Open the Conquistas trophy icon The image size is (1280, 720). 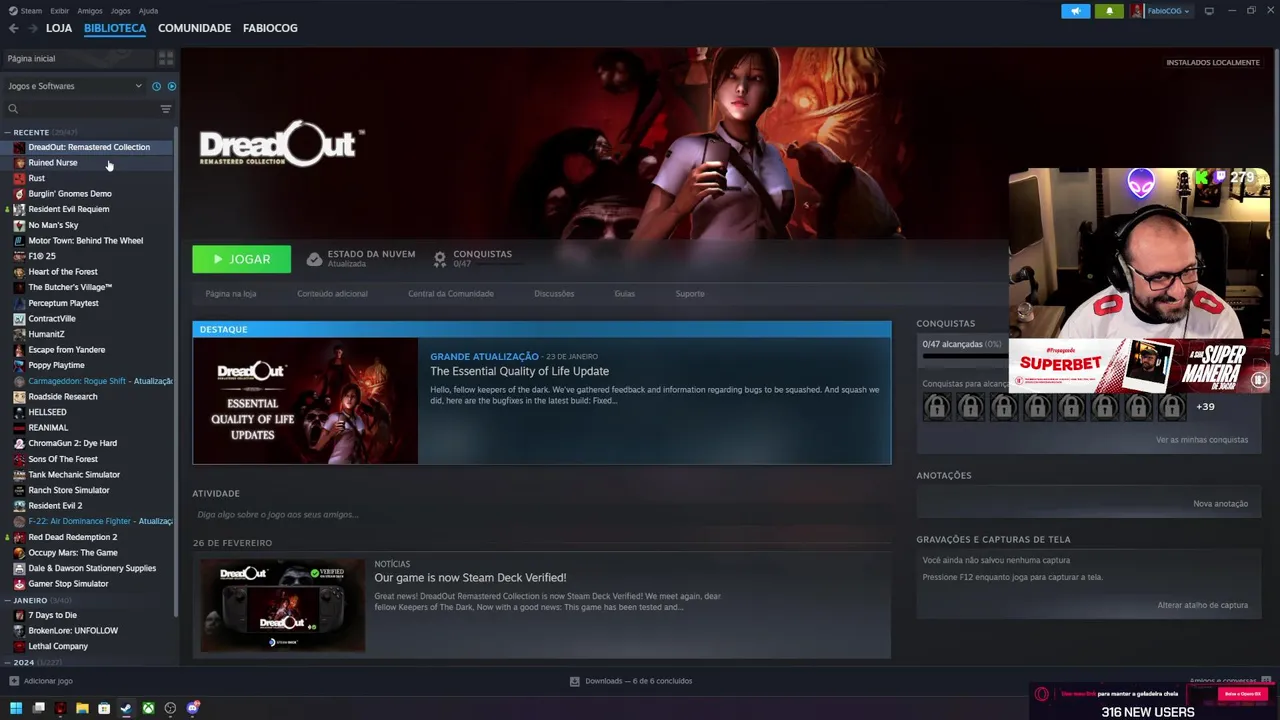439,259
